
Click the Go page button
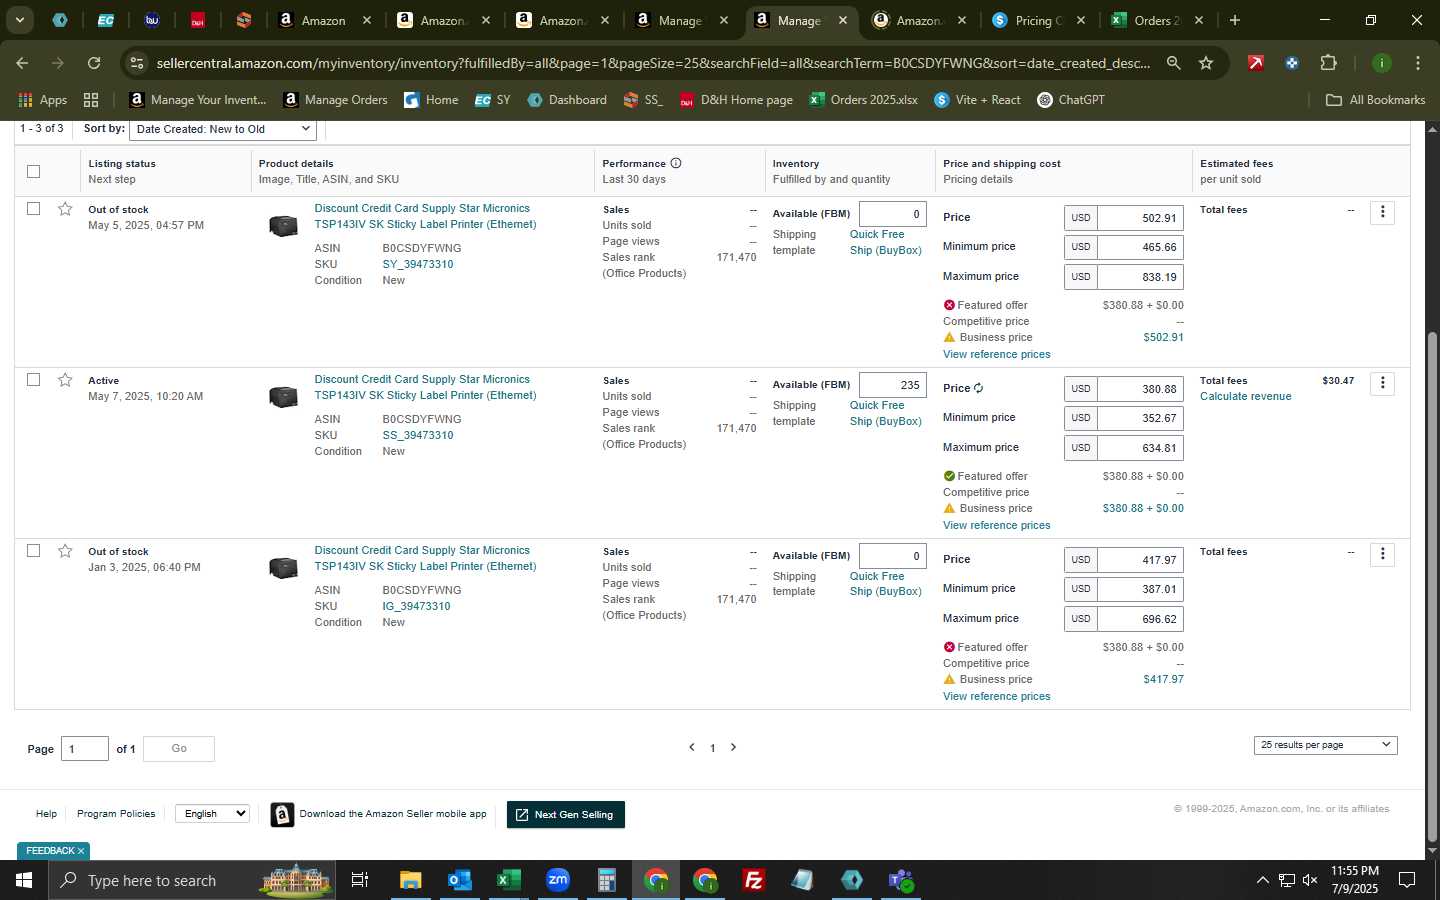179,749
